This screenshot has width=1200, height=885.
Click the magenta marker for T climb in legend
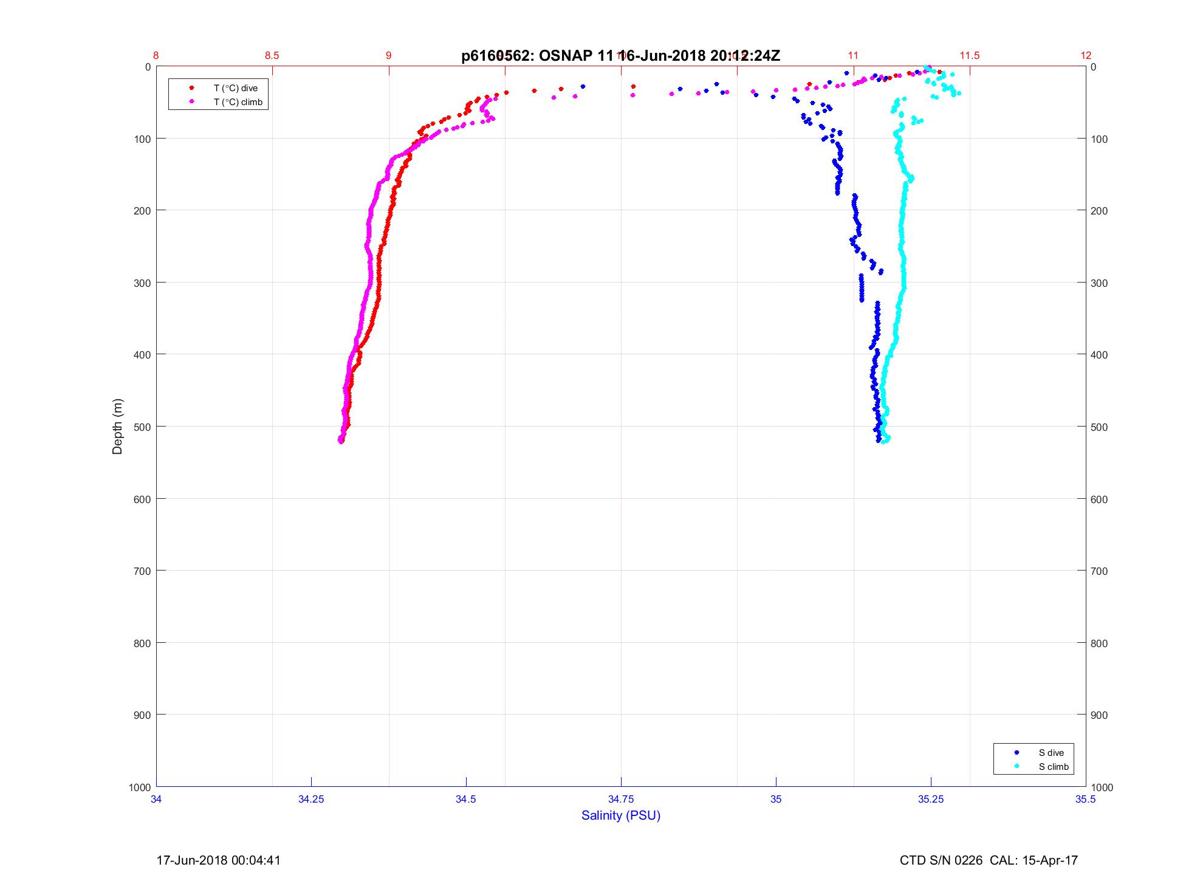[191, 102]
